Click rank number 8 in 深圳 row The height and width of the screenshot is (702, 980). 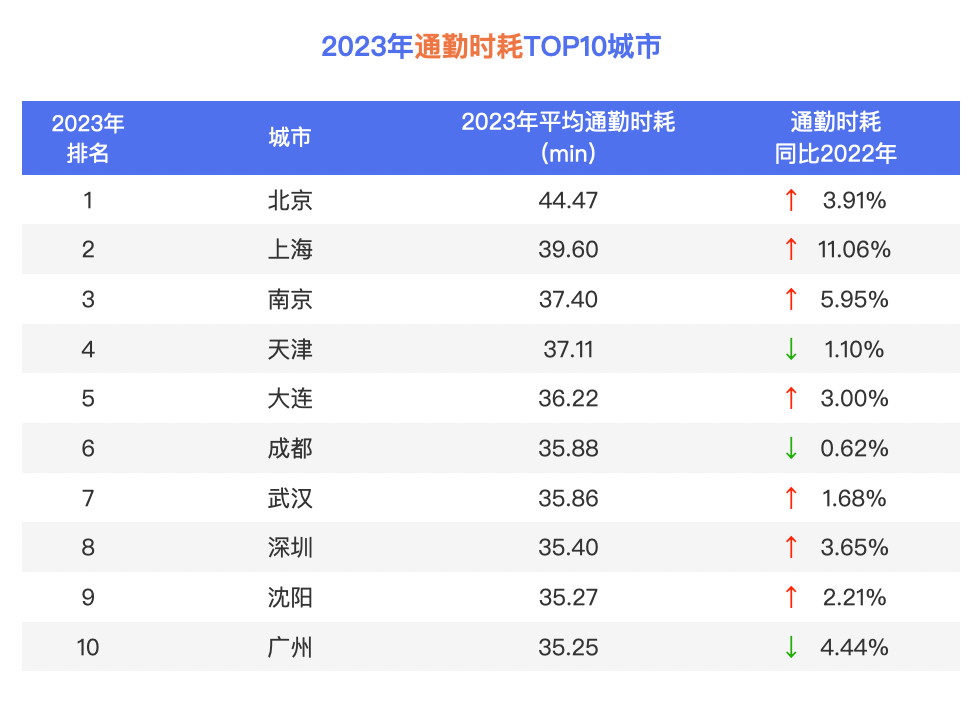pyautogui.click(x=88, y=547)
